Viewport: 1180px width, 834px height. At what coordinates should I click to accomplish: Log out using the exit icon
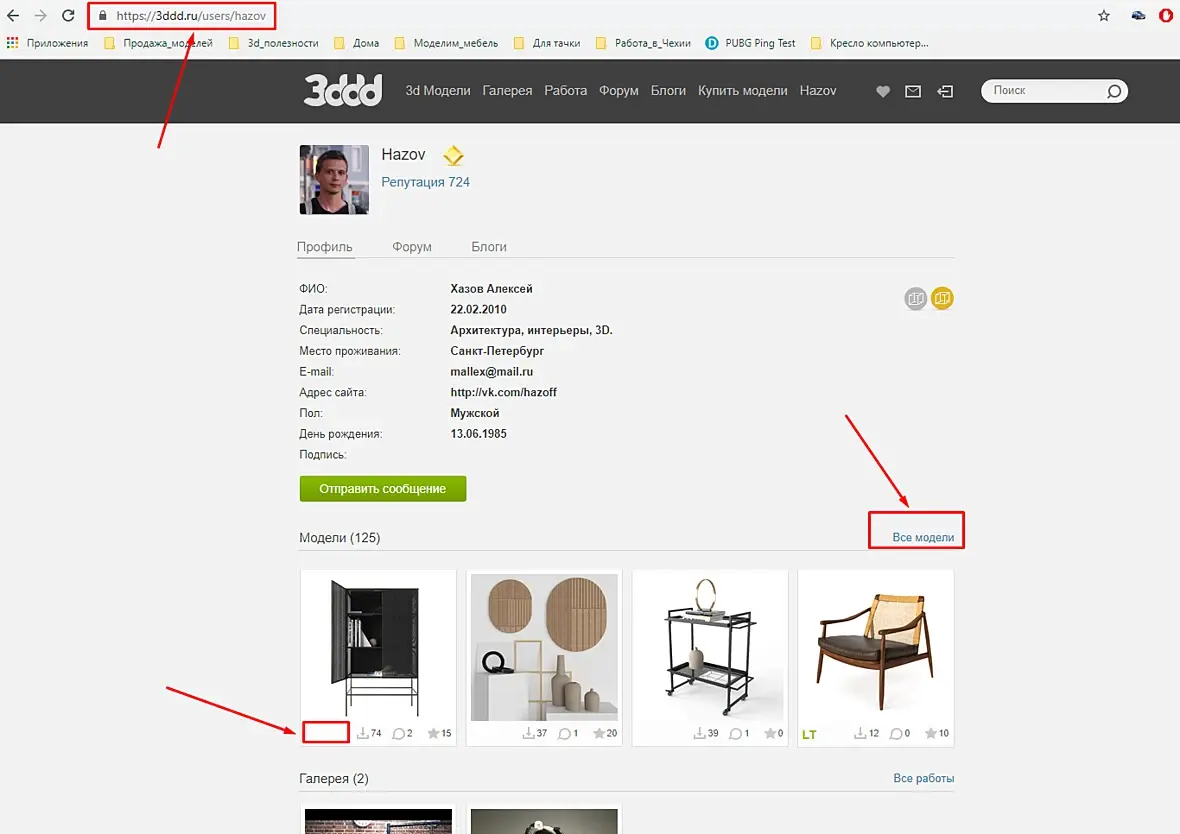tap(945, 91)
